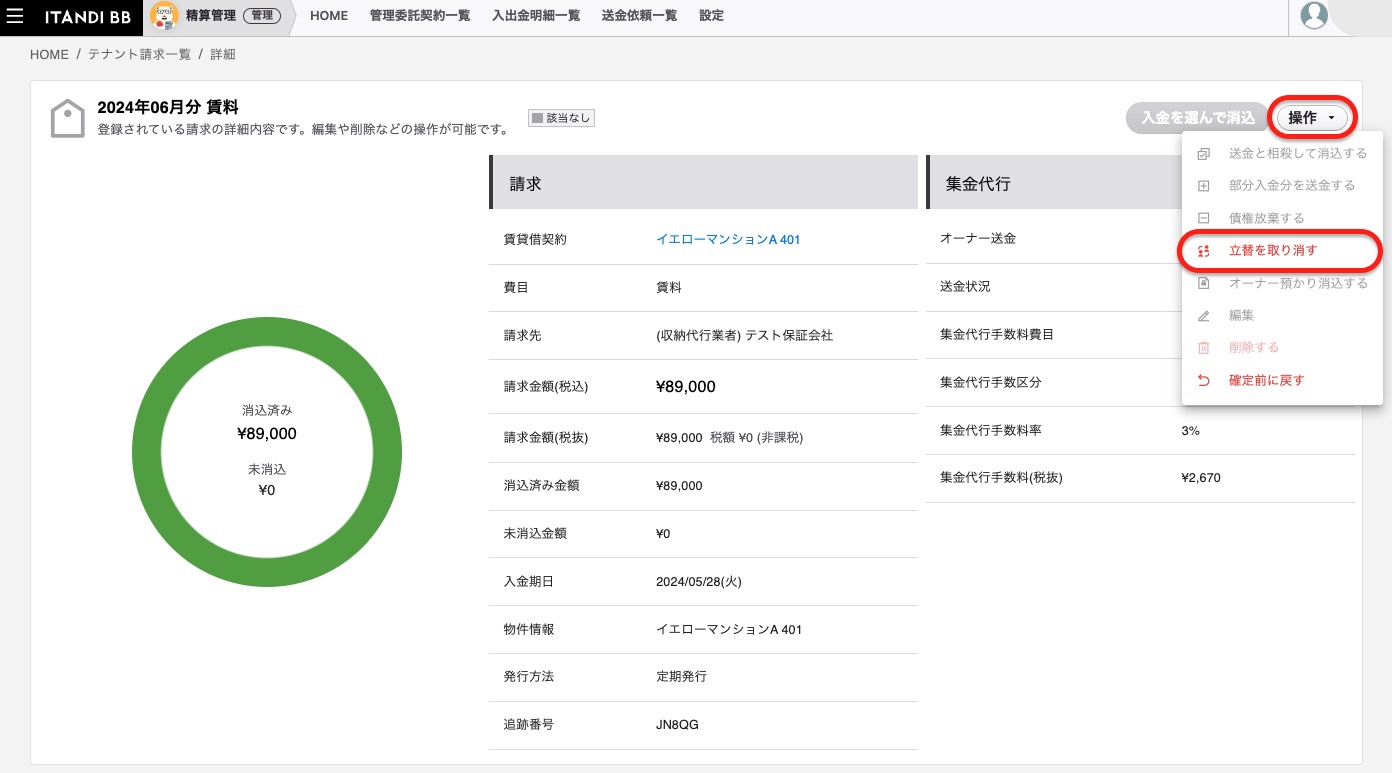
Task: Click the テナント請求一覧 breadcrumb link
Action: (140, 55)
